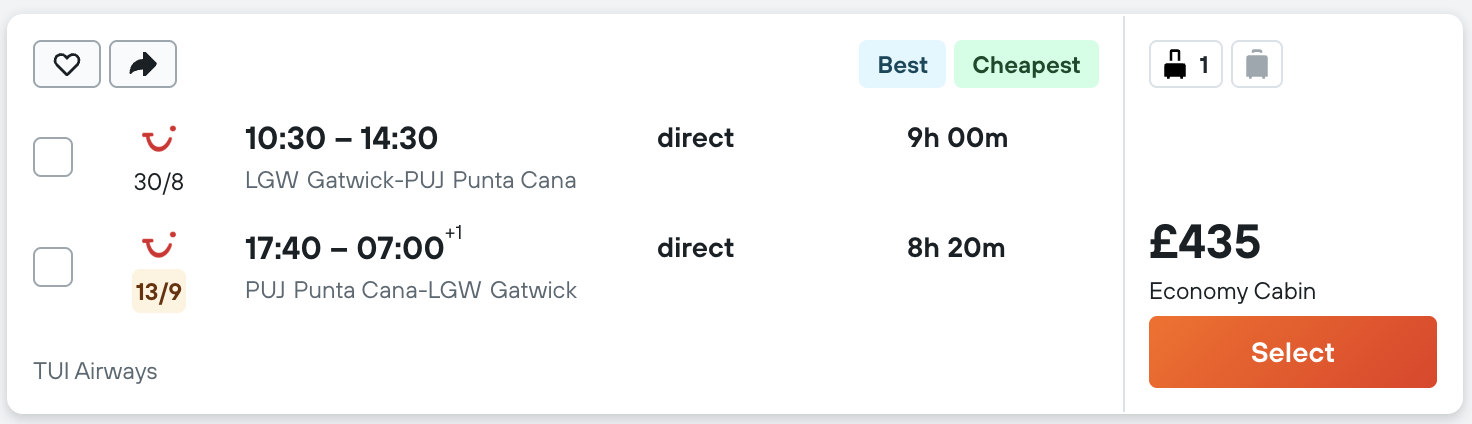This screenshot has width=1472, height=424.
Task: Click the Best tag
Action: [903, 65]
